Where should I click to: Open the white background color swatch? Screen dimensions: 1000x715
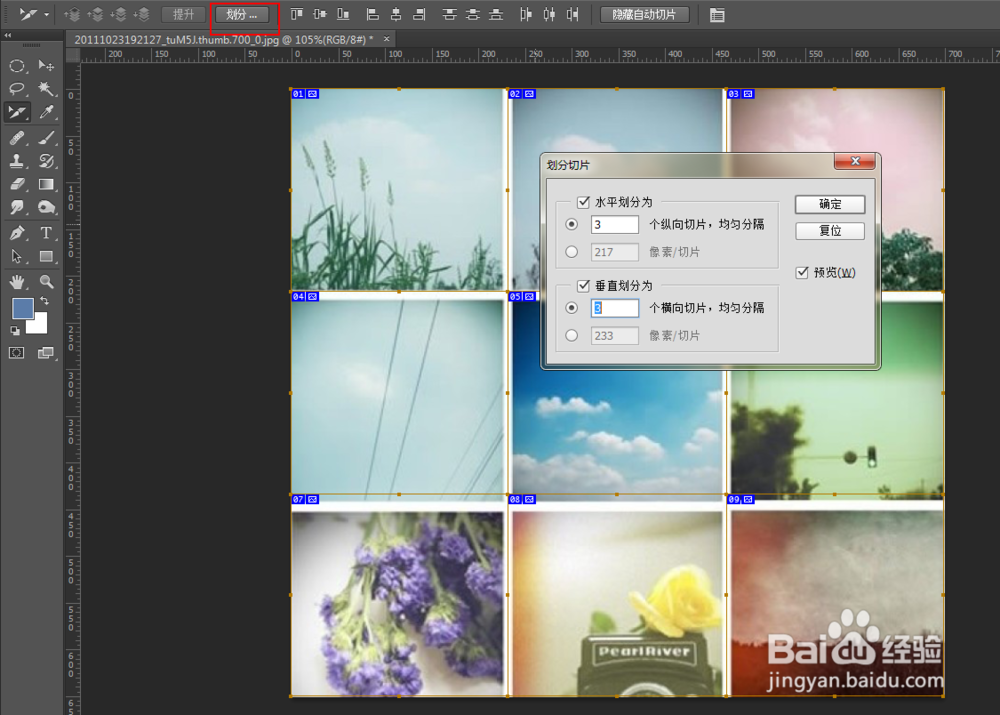pyautogui.click(x=40, y=325)
